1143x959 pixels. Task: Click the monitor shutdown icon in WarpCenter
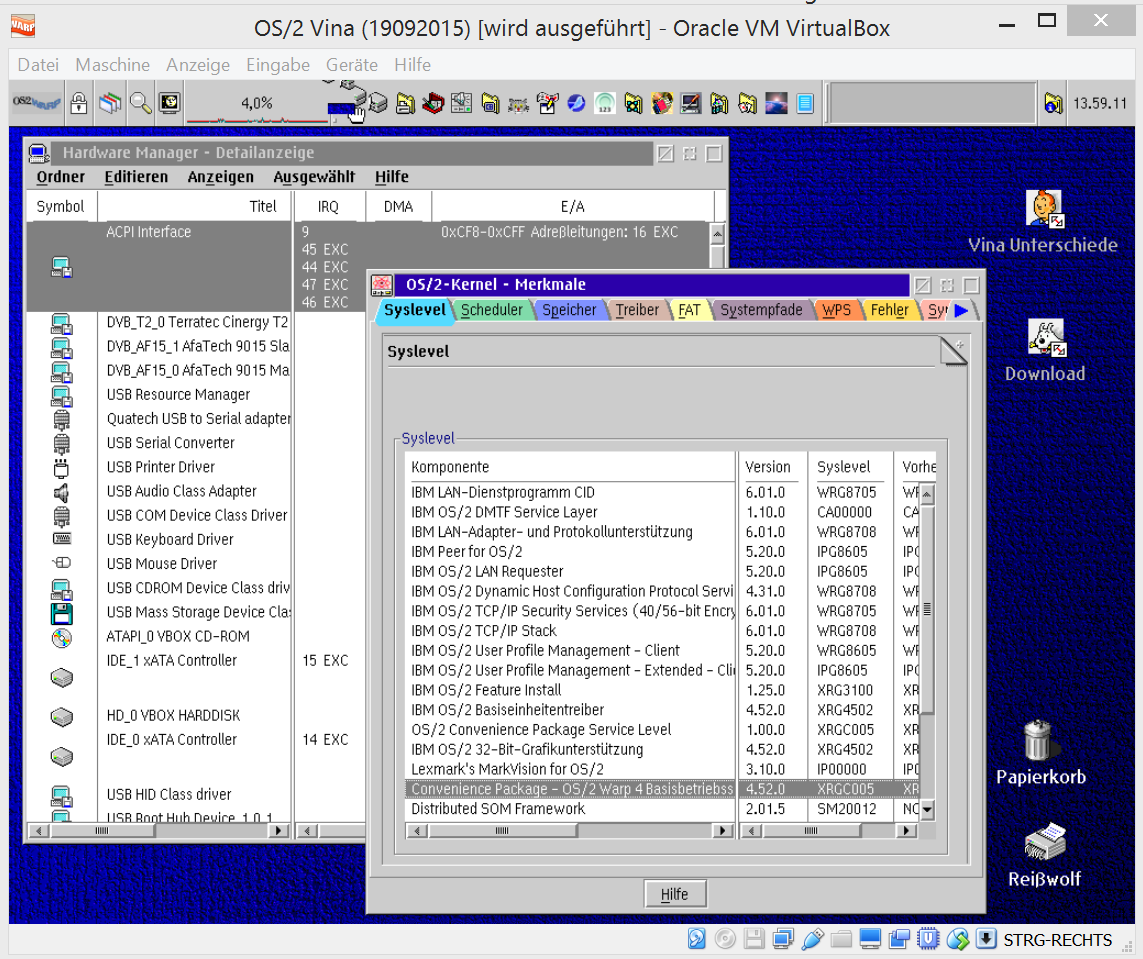tap(170, 103)
